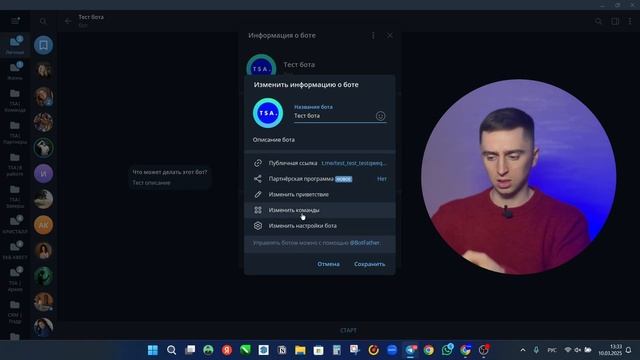Click Что может делать этот бот? text
The width and height of the screenshot is (640, 360).
[170, 172]
